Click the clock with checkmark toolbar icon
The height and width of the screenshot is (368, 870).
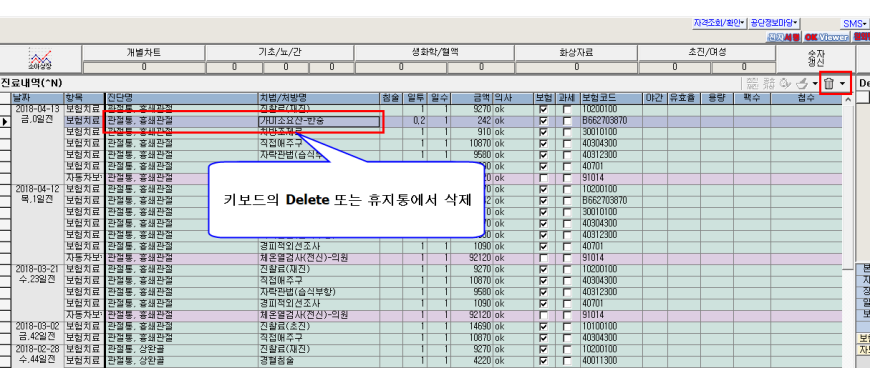(785, 84)
